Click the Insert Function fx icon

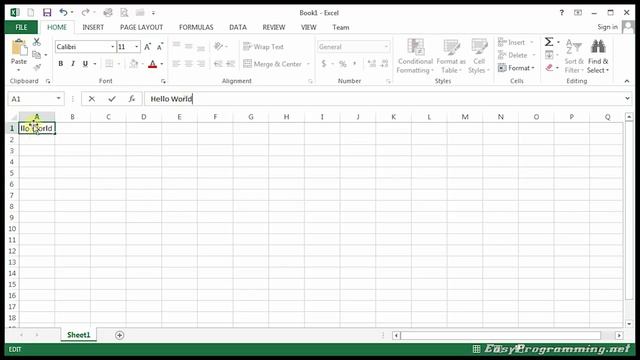coord(131,99)
